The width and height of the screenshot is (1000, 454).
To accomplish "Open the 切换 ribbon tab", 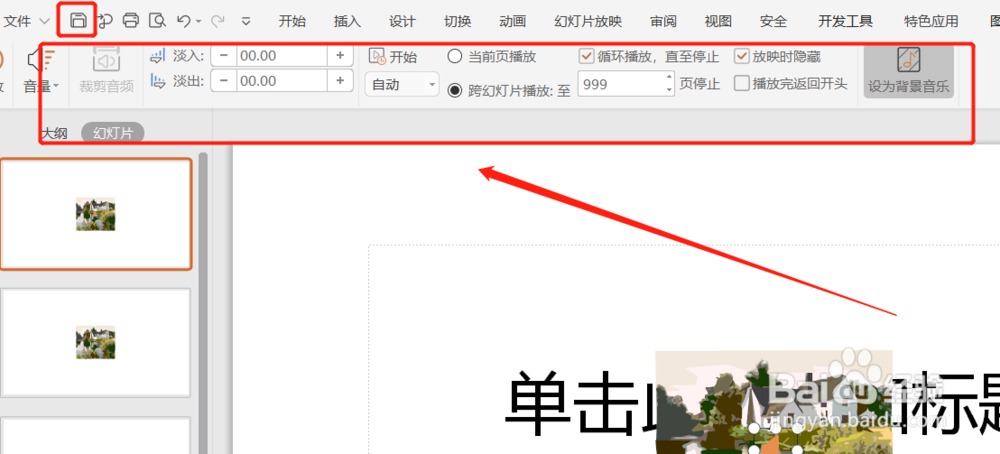I will [x=458, y=21].
